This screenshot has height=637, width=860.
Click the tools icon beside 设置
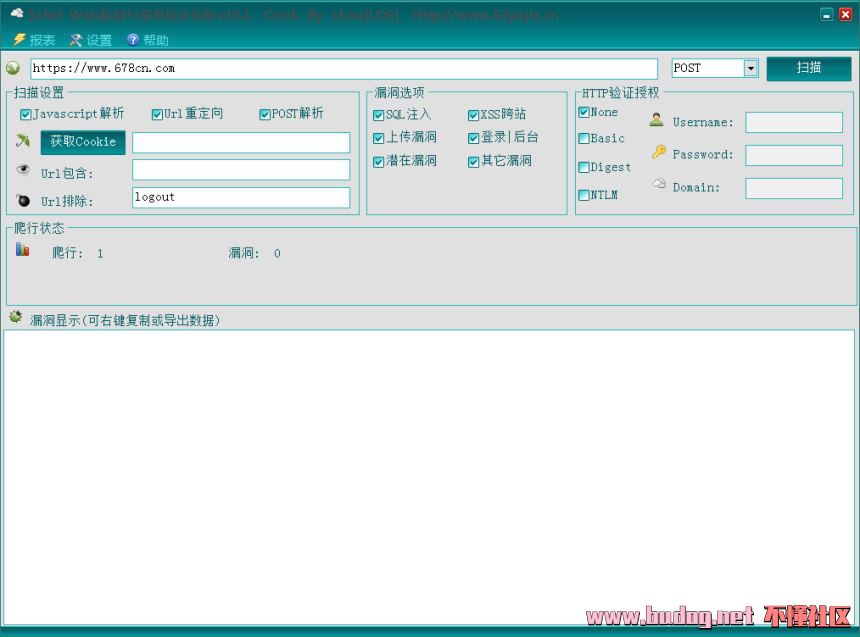point(76,40)
